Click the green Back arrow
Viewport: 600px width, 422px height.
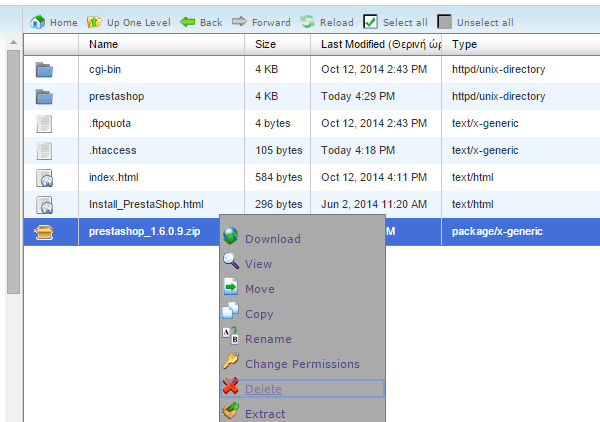[x=187, y=22]
